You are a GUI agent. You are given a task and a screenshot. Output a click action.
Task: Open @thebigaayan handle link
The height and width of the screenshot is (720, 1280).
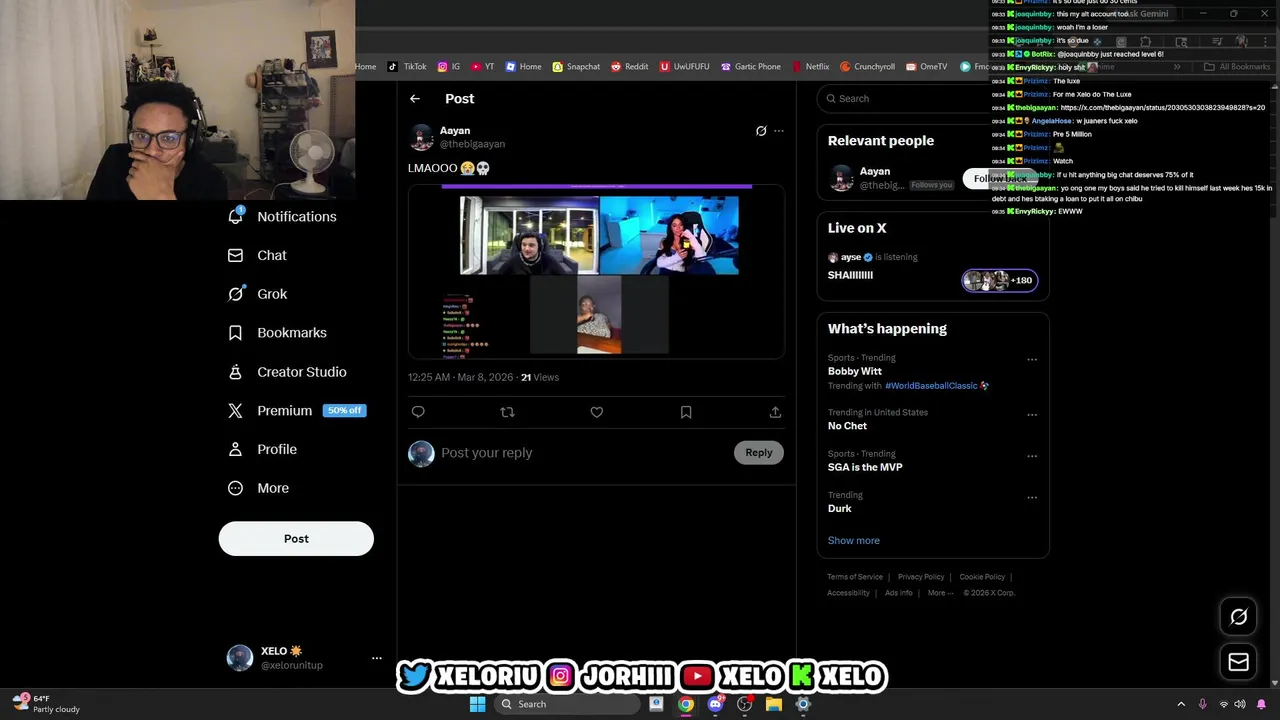click(x=472, y=144)
